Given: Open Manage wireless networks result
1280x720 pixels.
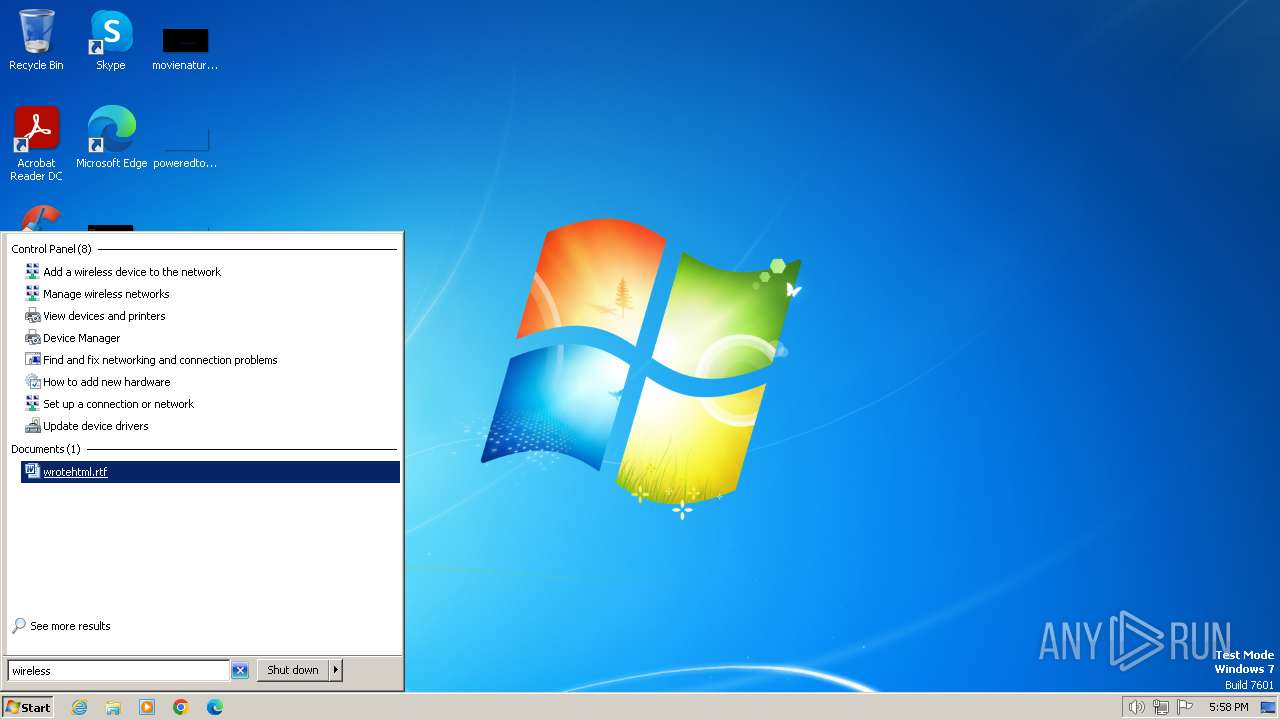Looking at the screenshot, I should pos(211,294).
